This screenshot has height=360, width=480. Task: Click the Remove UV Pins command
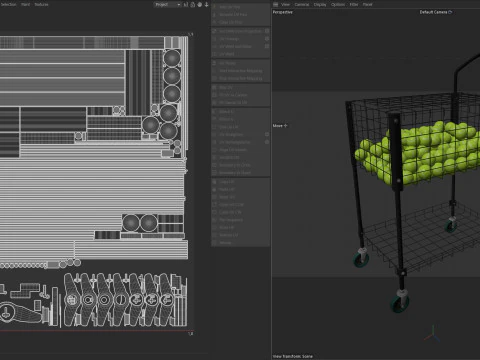(241, 14)
